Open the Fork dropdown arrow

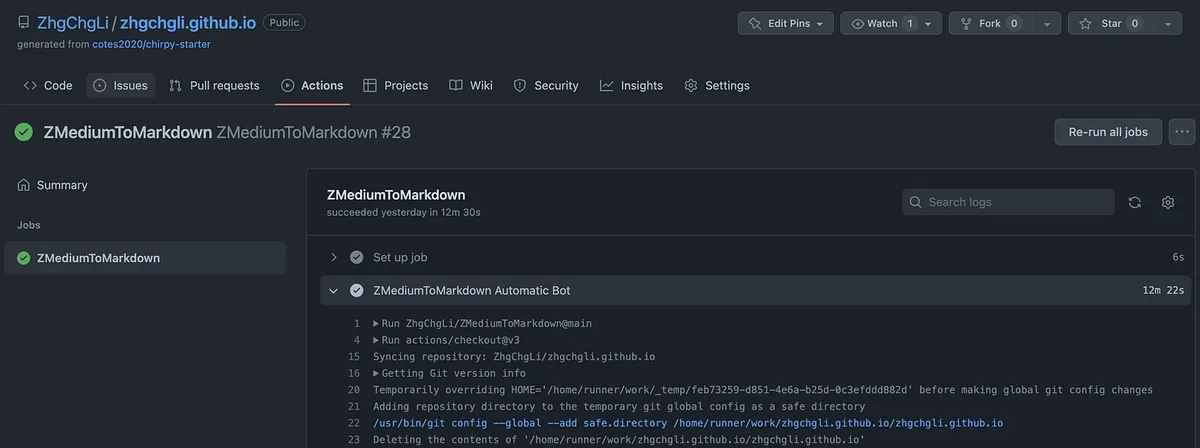[x=1046, y=23]
